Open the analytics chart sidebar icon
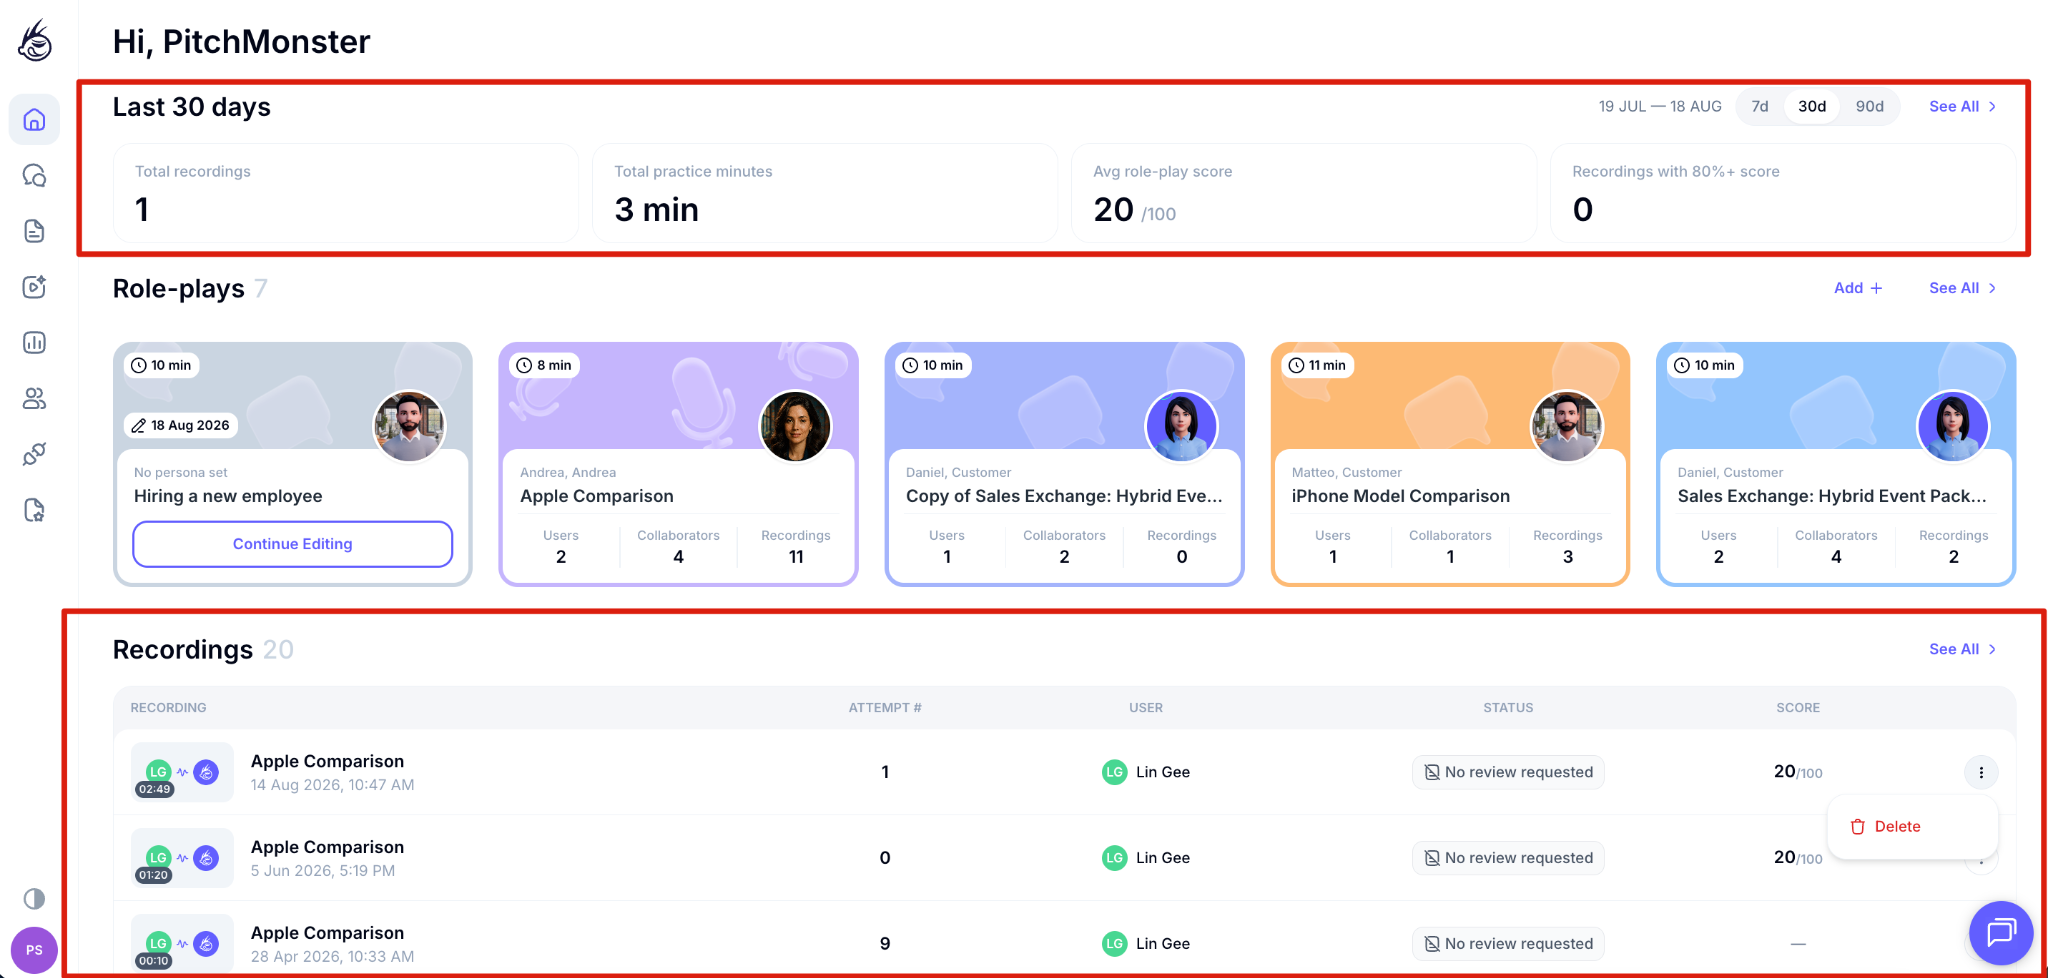This screenshot has width=2048, height=978. pos(34,343)
